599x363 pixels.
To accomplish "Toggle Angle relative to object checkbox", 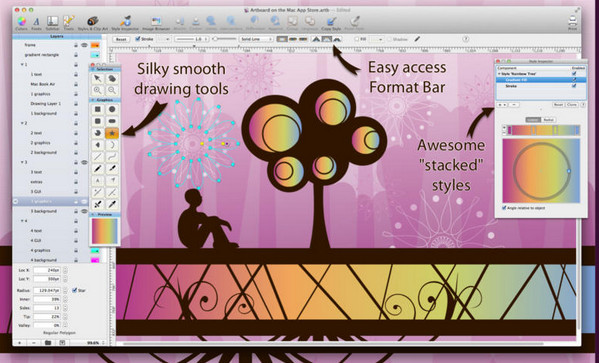I will click(504, 208).
